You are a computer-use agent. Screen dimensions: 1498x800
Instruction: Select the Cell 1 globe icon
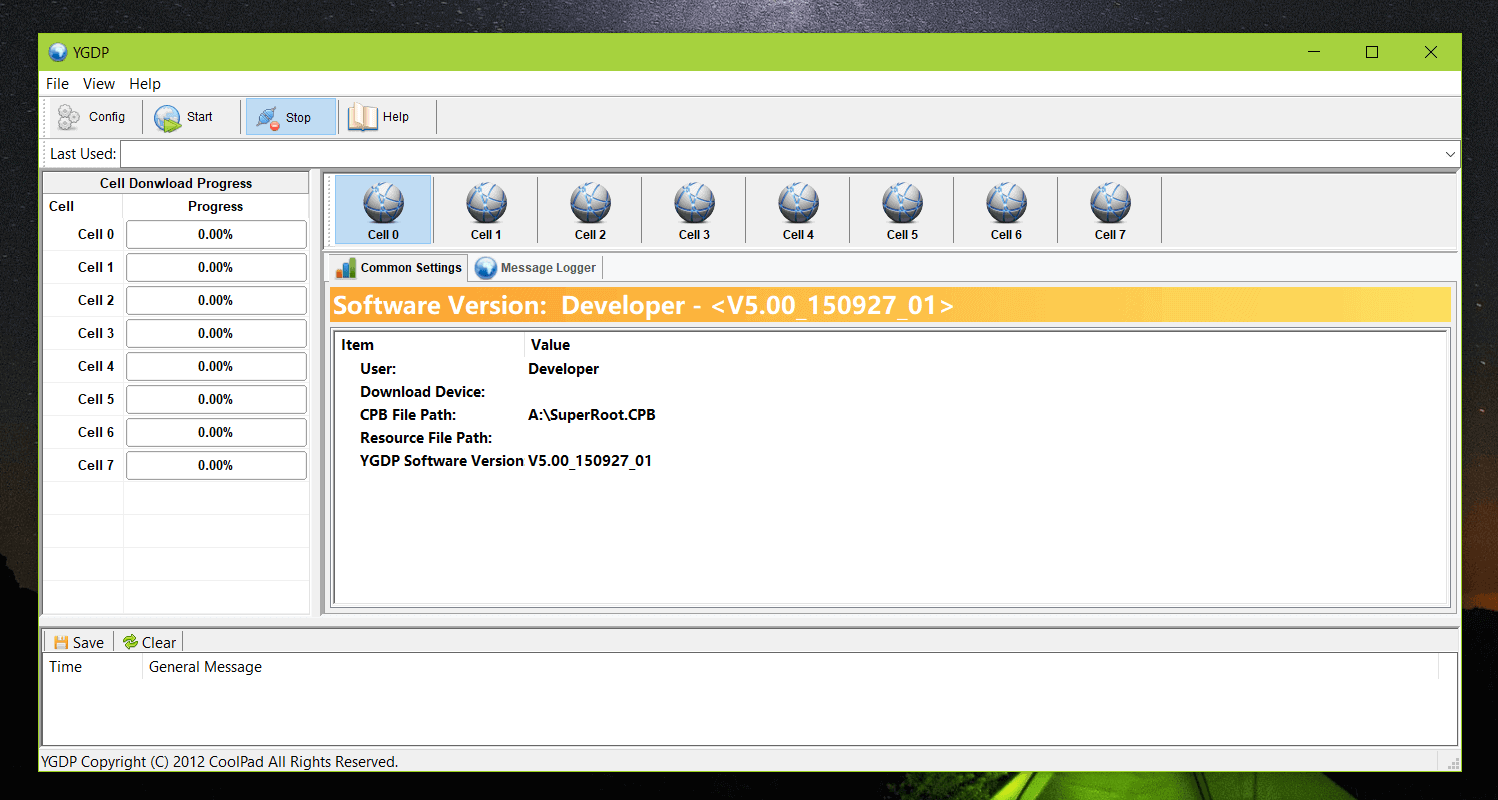[486, 203]
